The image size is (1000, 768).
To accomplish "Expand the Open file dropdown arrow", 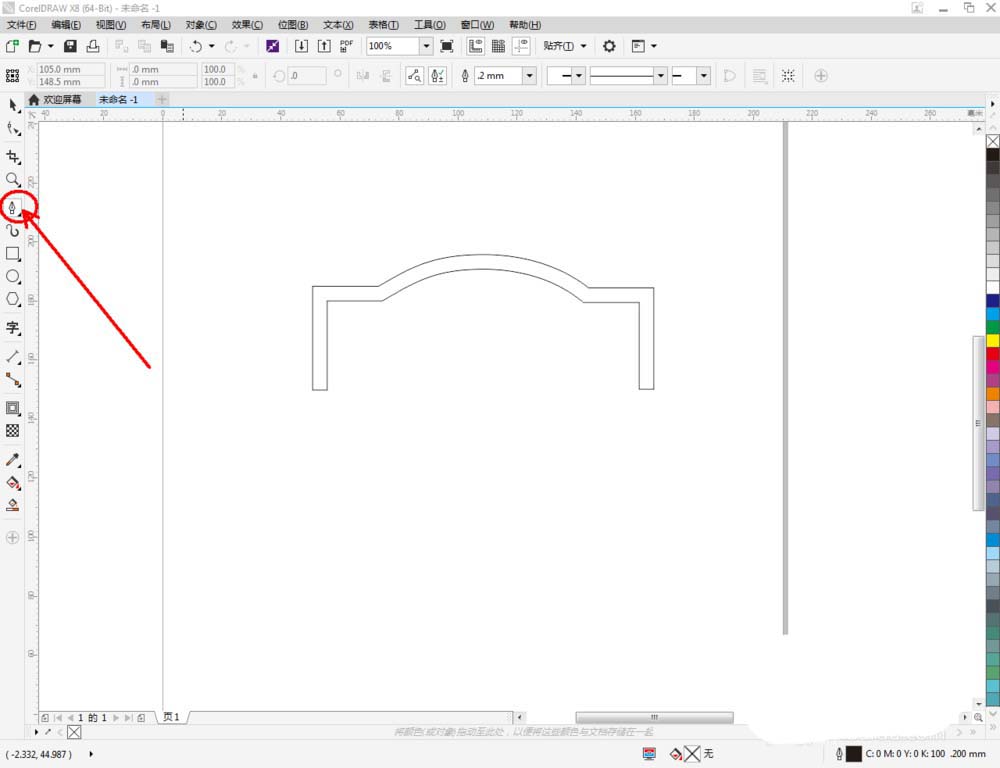I will [x=50, y=46].
